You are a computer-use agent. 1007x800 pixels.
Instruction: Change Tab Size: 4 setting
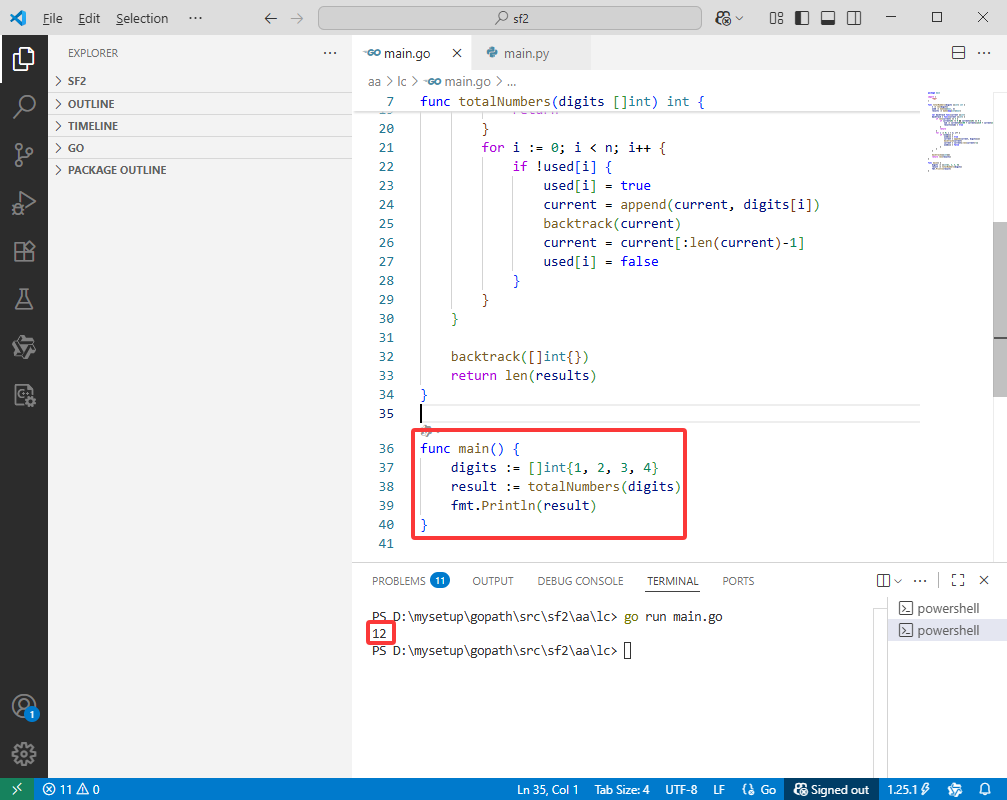[622, 789]
